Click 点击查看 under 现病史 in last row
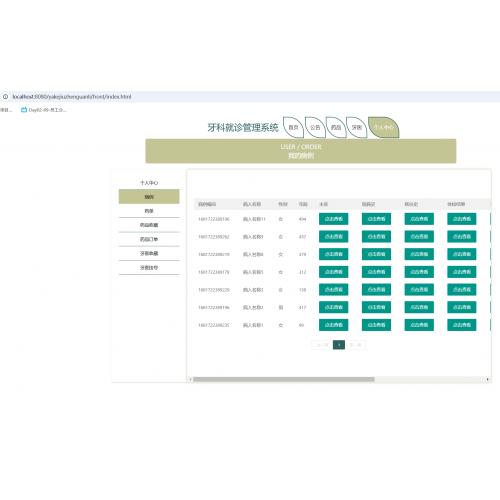 (x=376, y=325)
